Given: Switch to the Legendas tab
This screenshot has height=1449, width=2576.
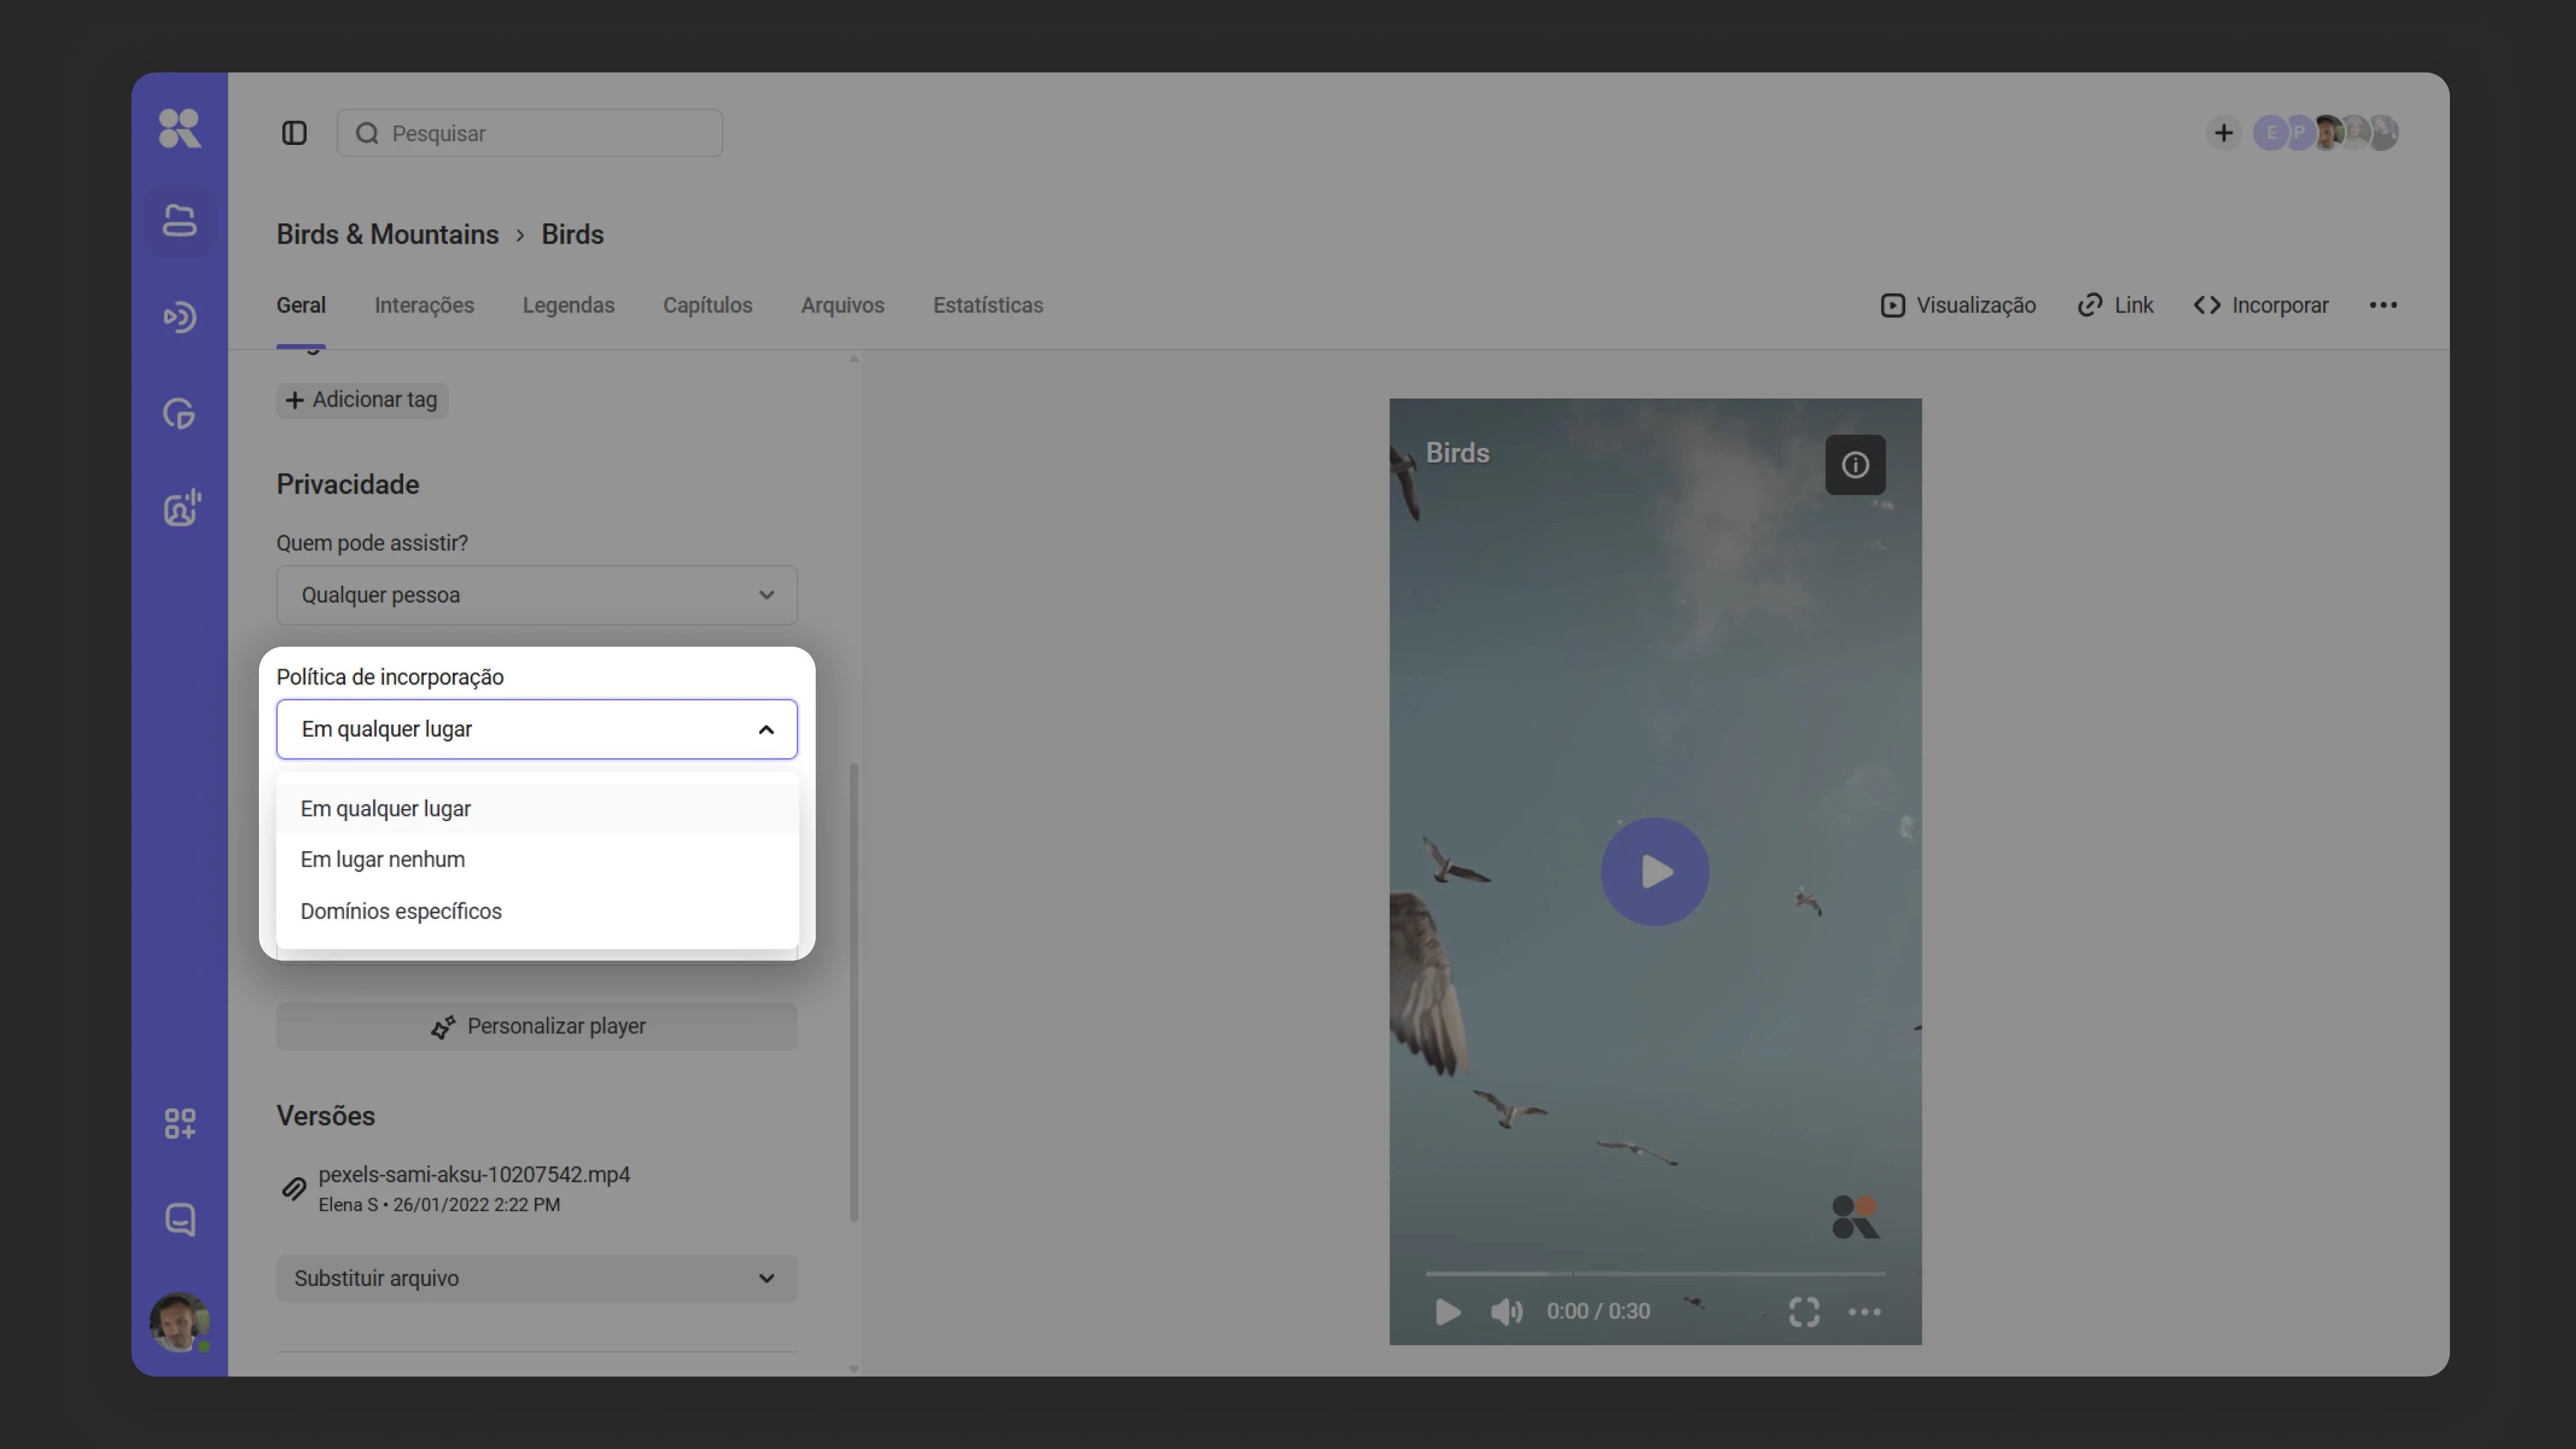Looking at the screenshot, I should pyautogui.click(x=568, y=305).
